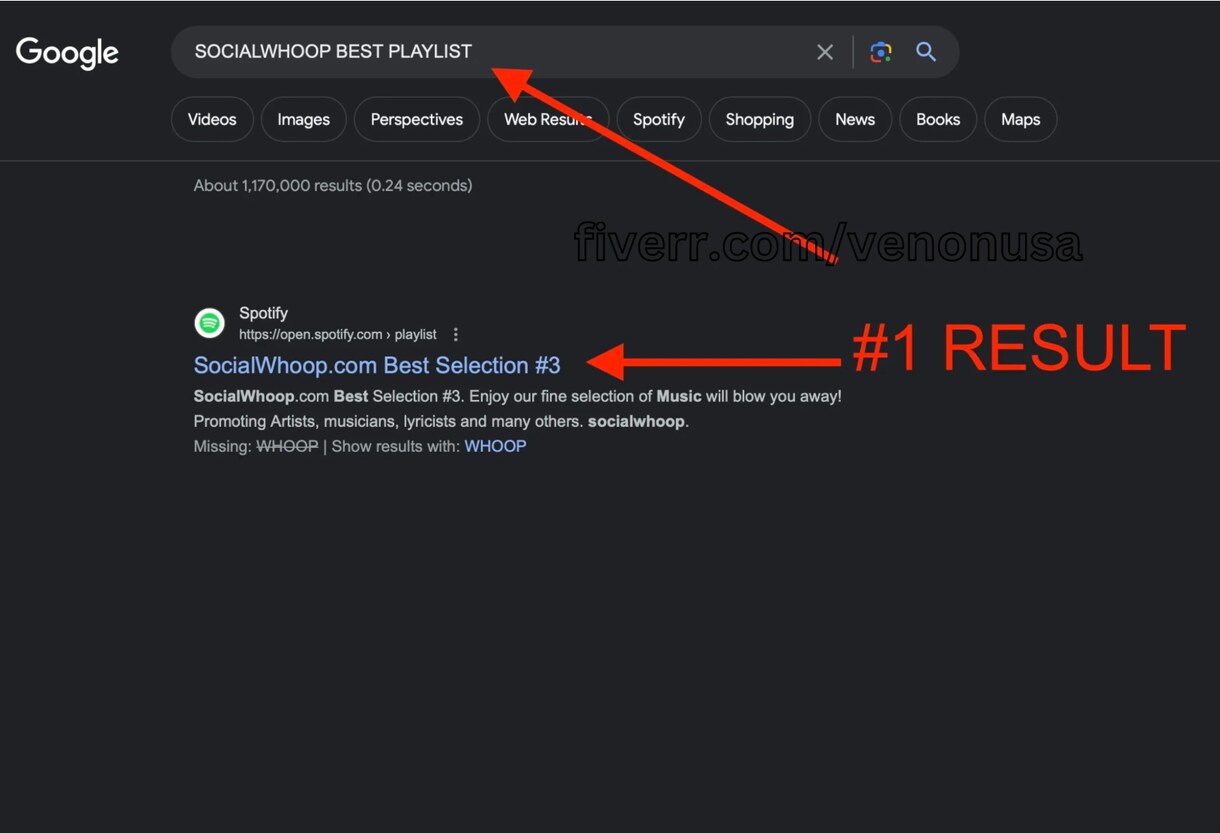Image resolution: width=1220 pixels, height=833 pixels.
Task: Focus the SOCIALWHOOP BEST PLAYLIST search field
Action: [x=490, y=52]
